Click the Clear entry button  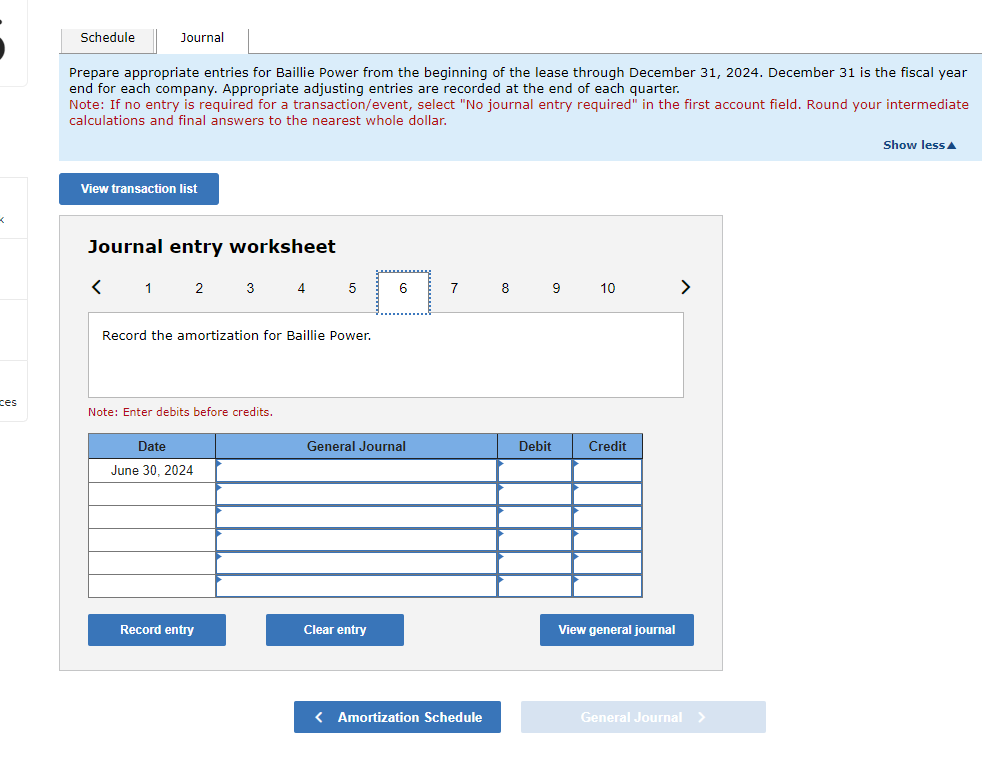click(x=334, y=629)
